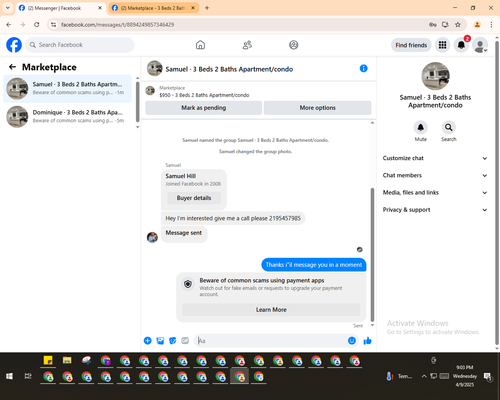Click the Marketplace listing thumbnail in banner
The width and height of the screenshot is (500, 400).
pos(150,91)
